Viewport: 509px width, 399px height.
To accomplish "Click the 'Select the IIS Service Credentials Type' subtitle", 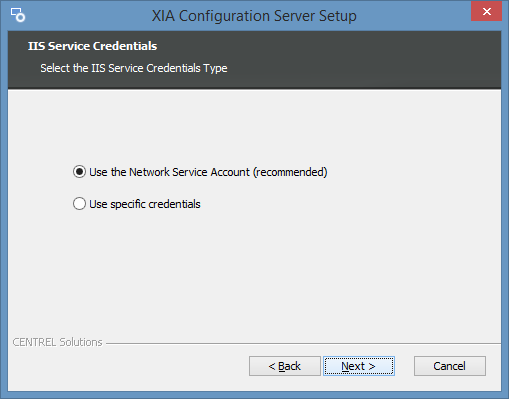I will click(x=134, y=68).
